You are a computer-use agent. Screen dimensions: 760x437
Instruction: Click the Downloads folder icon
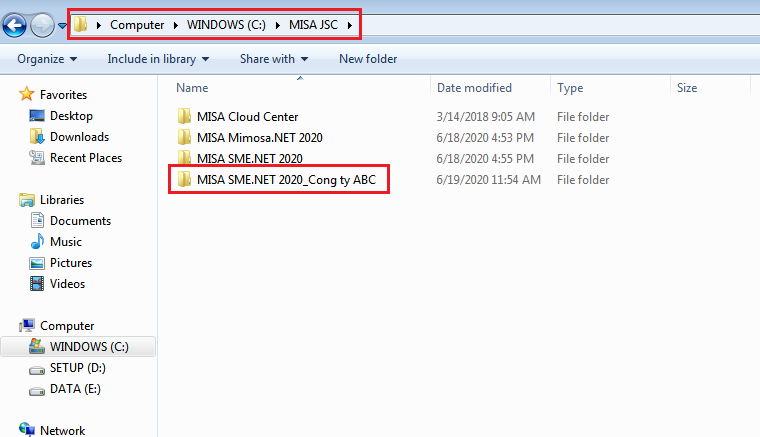[37, 137]
